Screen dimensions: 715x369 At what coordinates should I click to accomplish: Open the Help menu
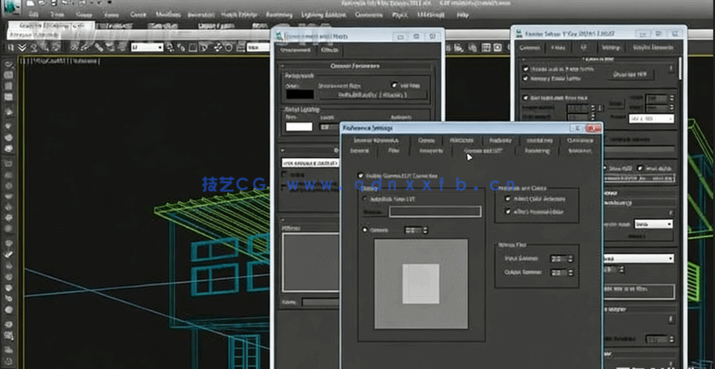[x=462, y=15]
